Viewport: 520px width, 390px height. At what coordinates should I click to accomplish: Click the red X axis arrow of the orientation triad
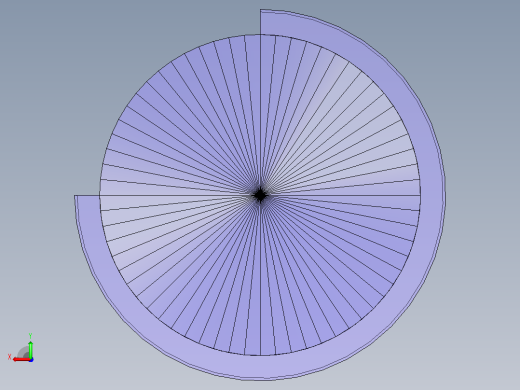pos(21,360)
